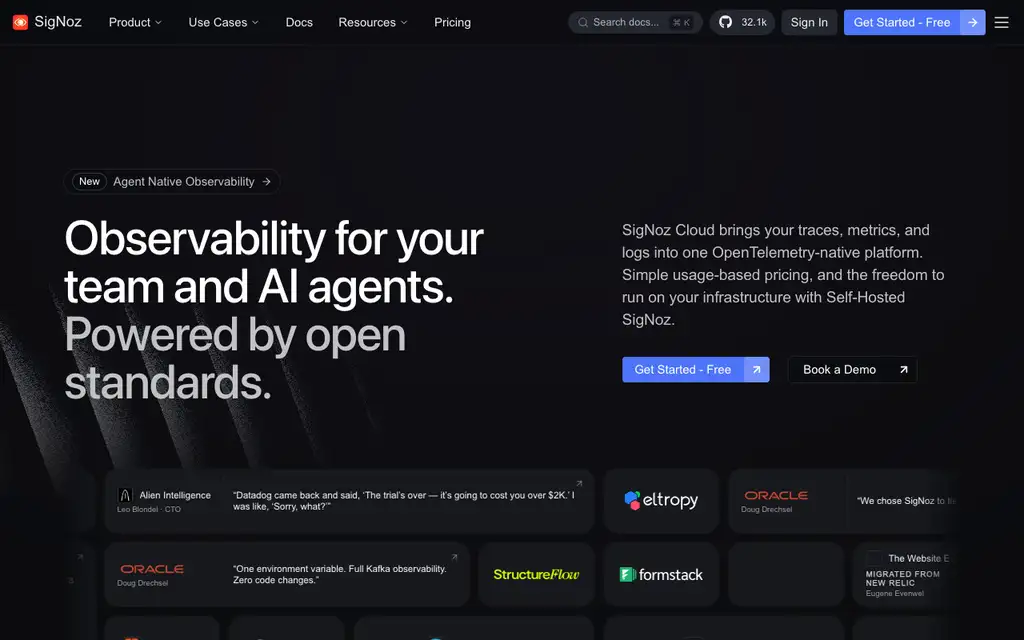Screen dimensions: 1024x640
Task: Open the formstack logo card
Action: pyautogui.click(x=661, y=575)
